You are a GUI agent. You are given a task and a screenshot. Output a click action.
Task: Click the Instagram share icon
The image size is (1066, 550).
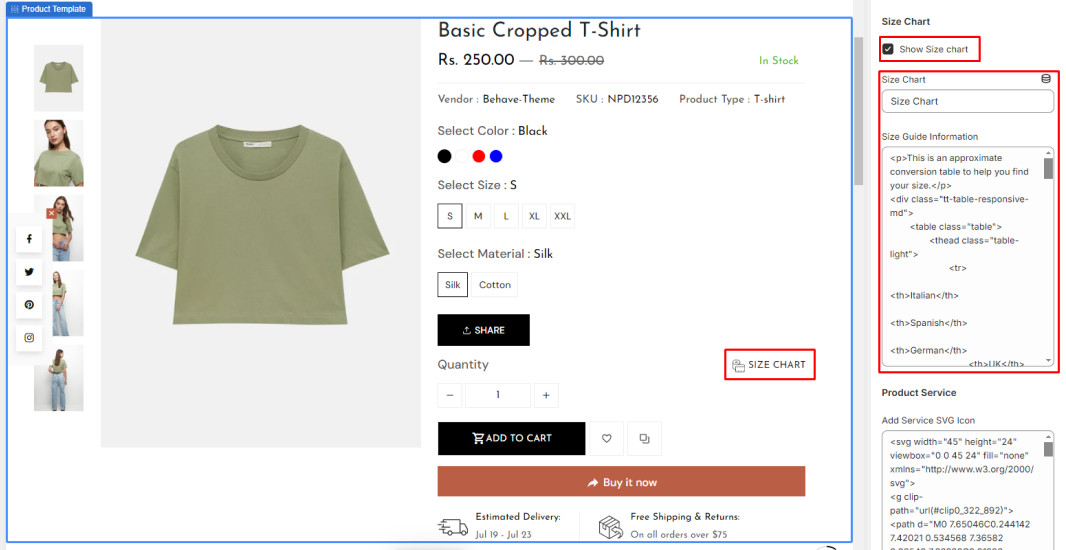[29, 338]
